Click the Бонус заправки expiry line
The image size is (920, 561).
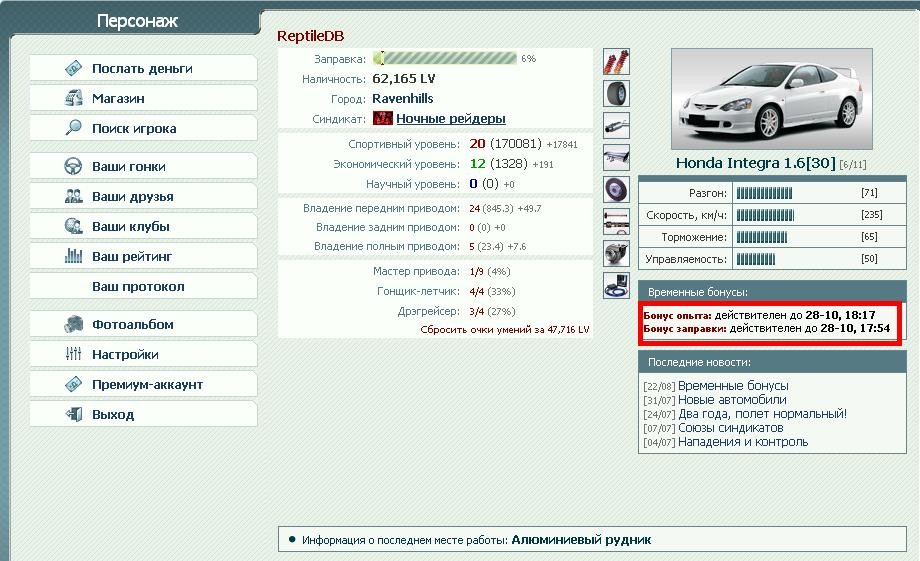coord(767,329)
